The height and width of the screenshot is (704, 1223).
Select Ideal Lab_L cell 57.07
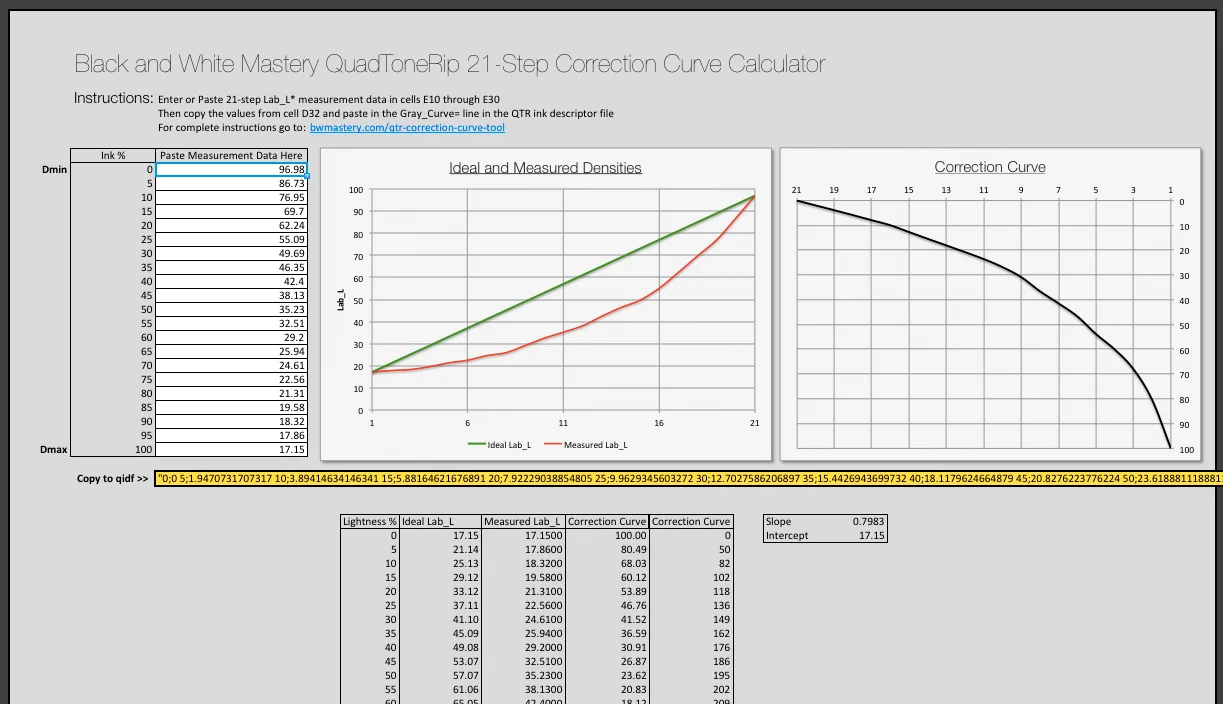(441, 676)
